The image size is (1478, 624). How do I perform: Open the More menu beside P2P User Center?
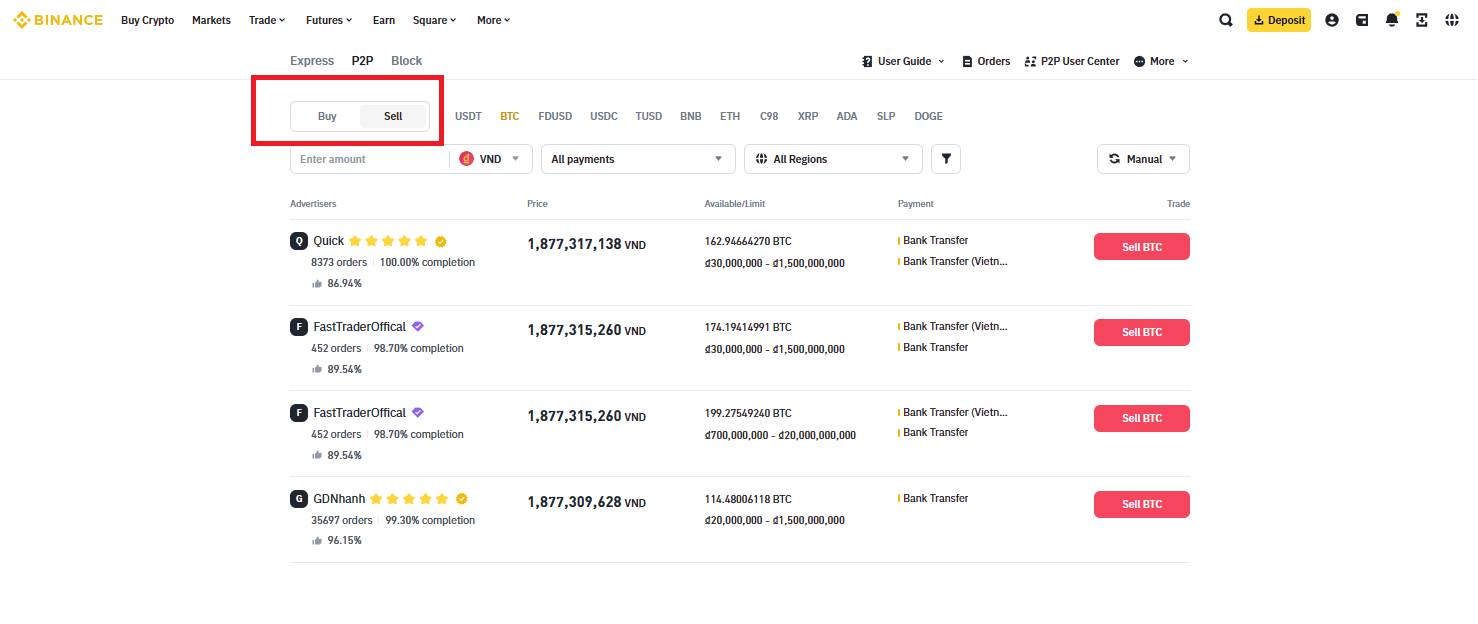click(x=1162, y=61)
